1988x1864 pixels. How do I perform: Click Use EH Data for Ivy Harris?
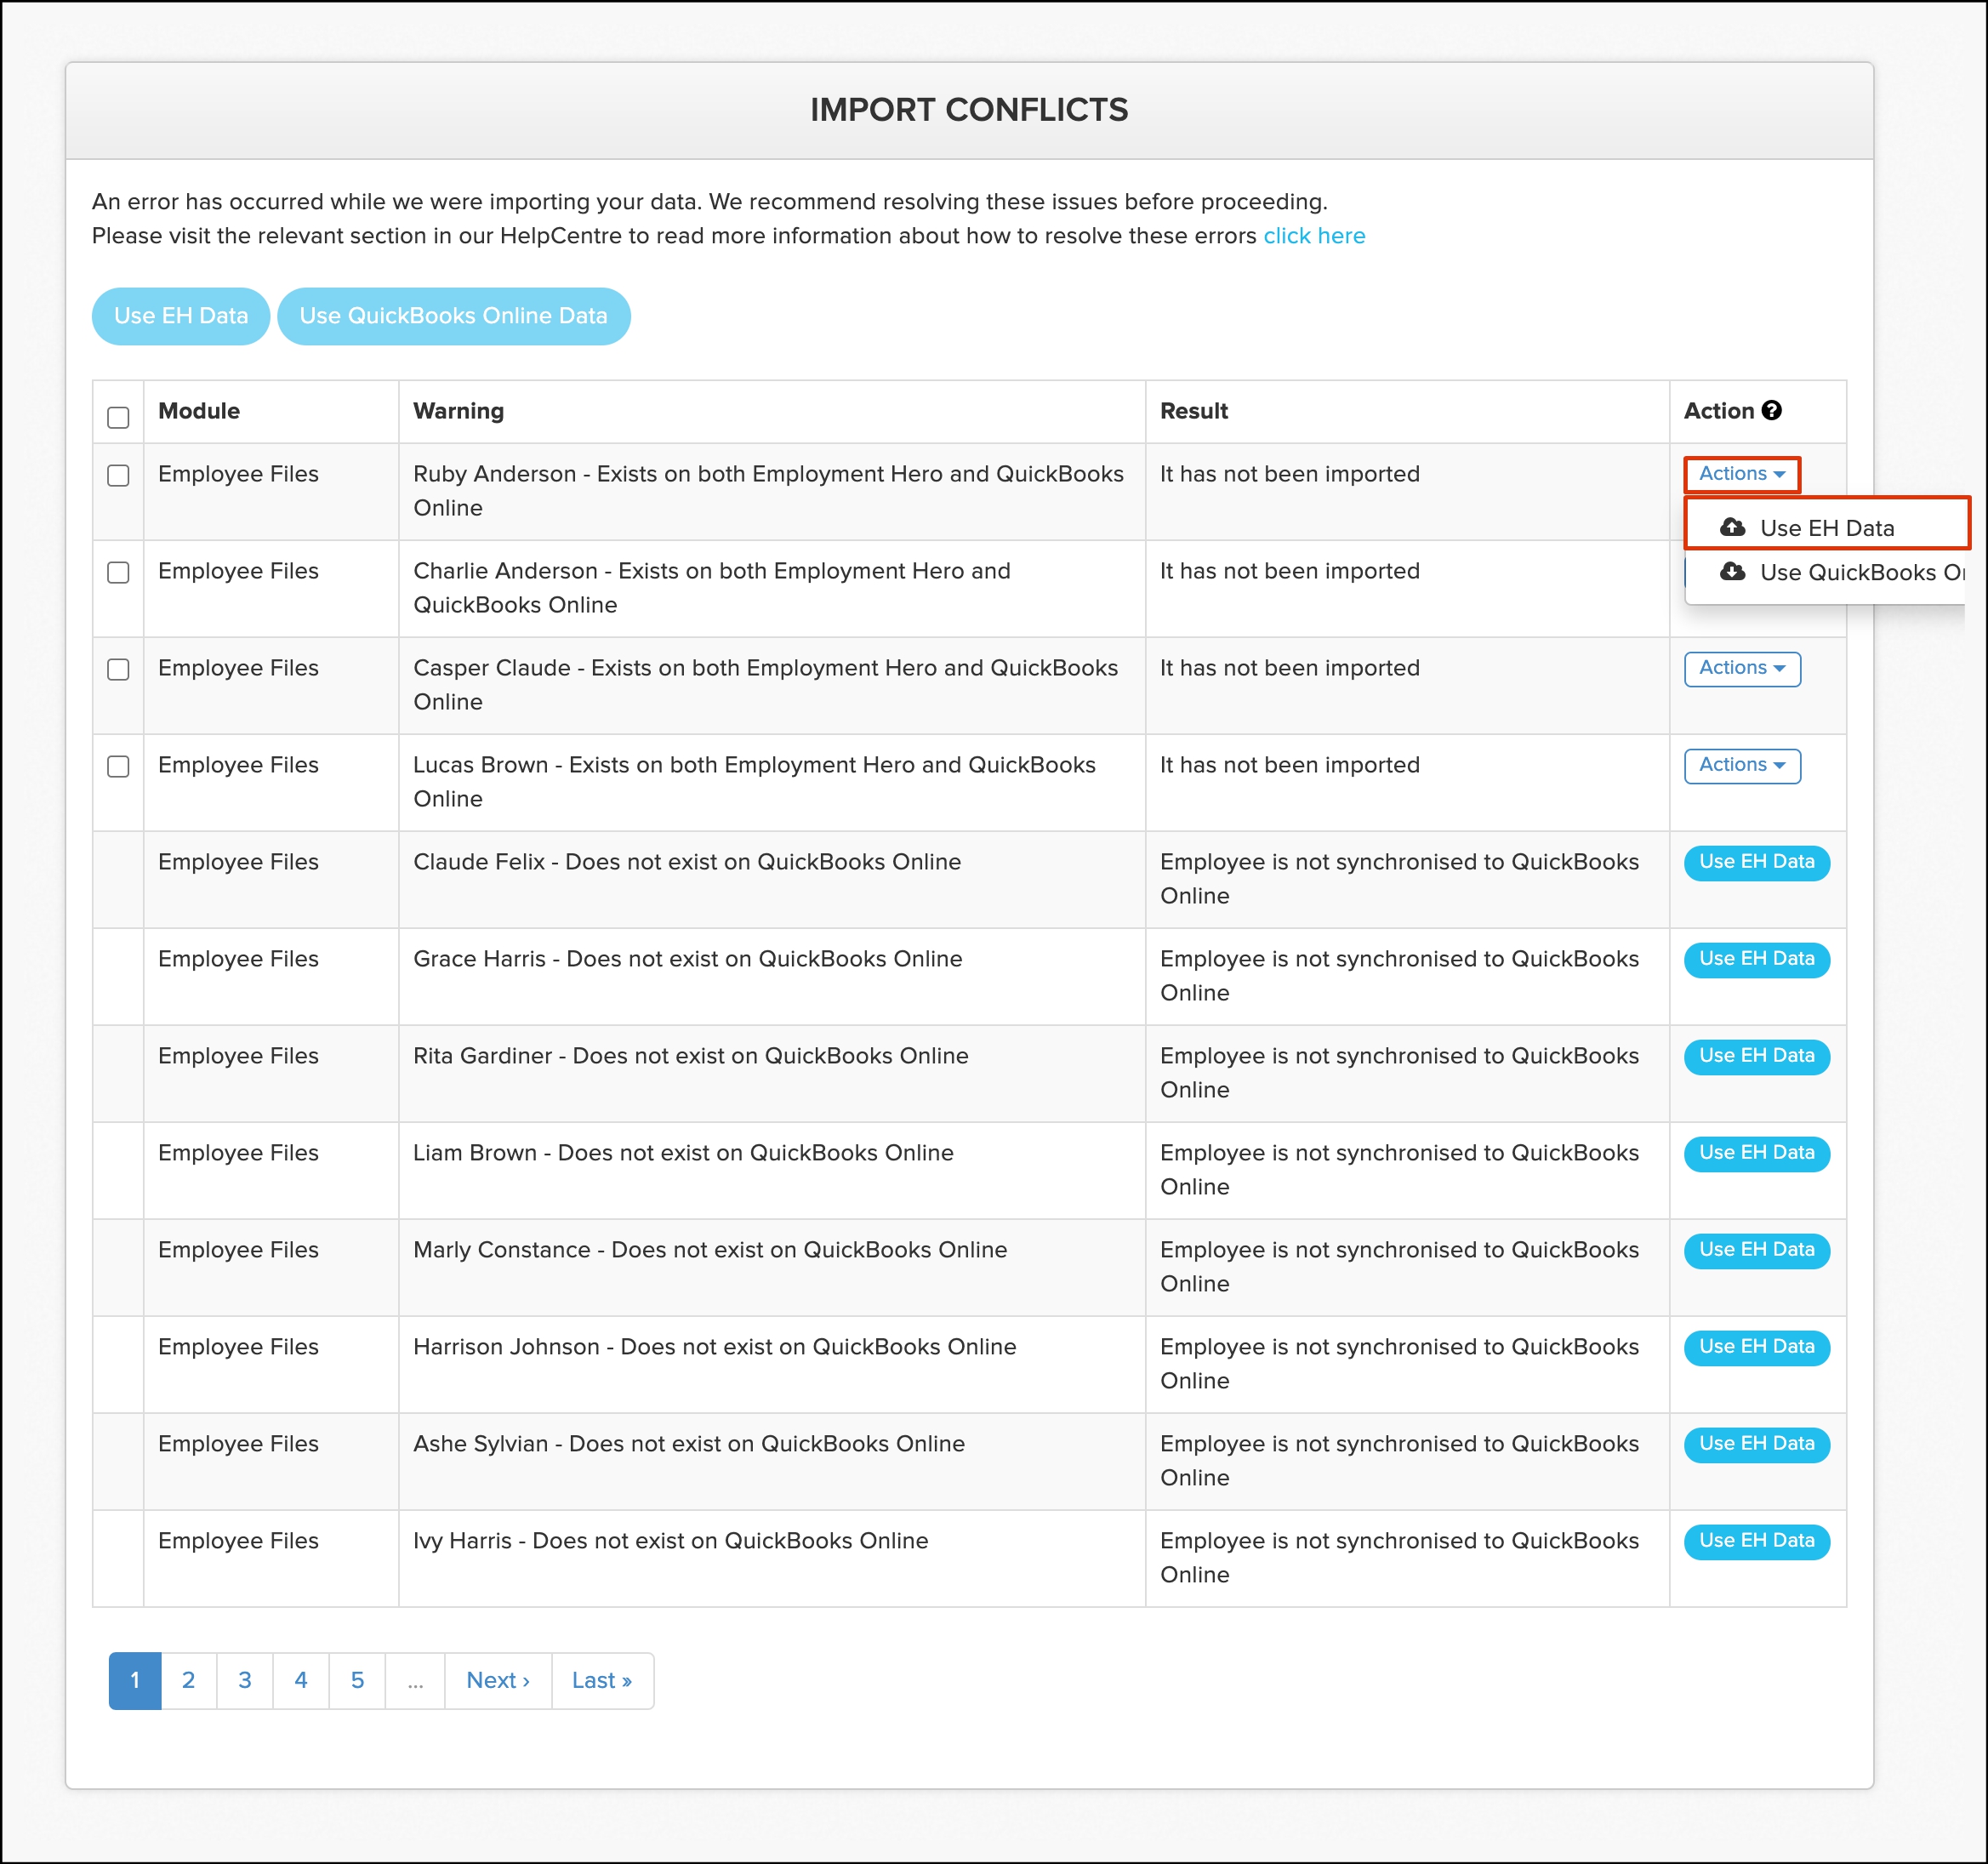coord(1756,1541)
